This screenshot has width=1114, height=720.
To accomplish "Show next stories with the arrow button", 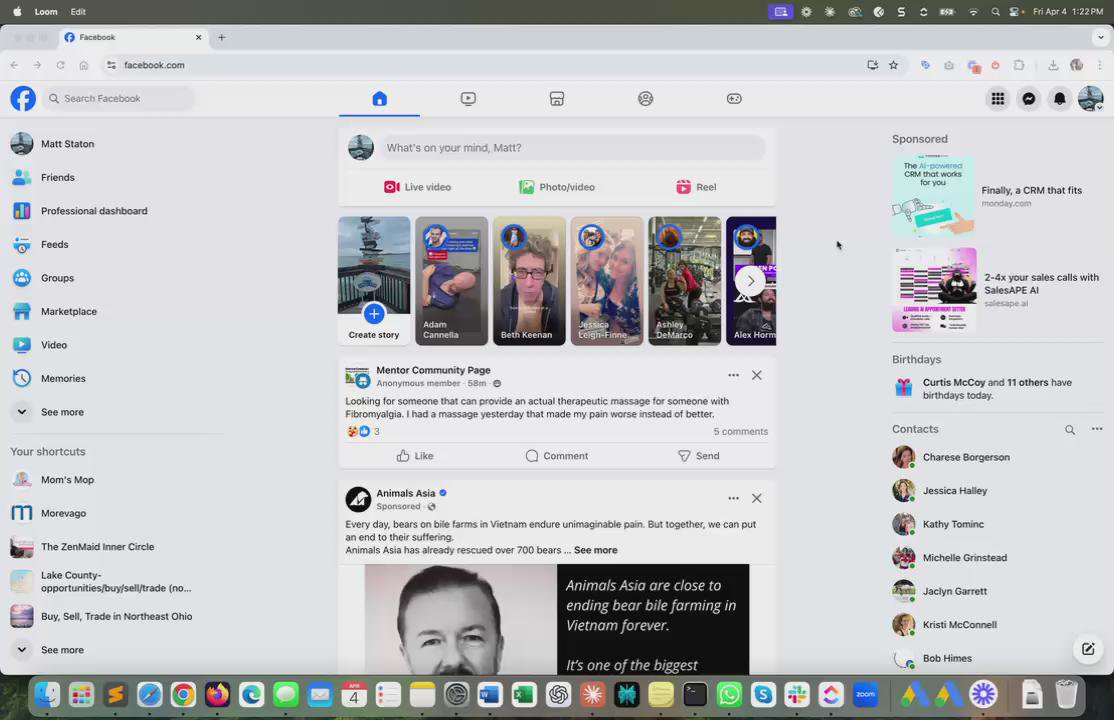I will tap(750, 281).
